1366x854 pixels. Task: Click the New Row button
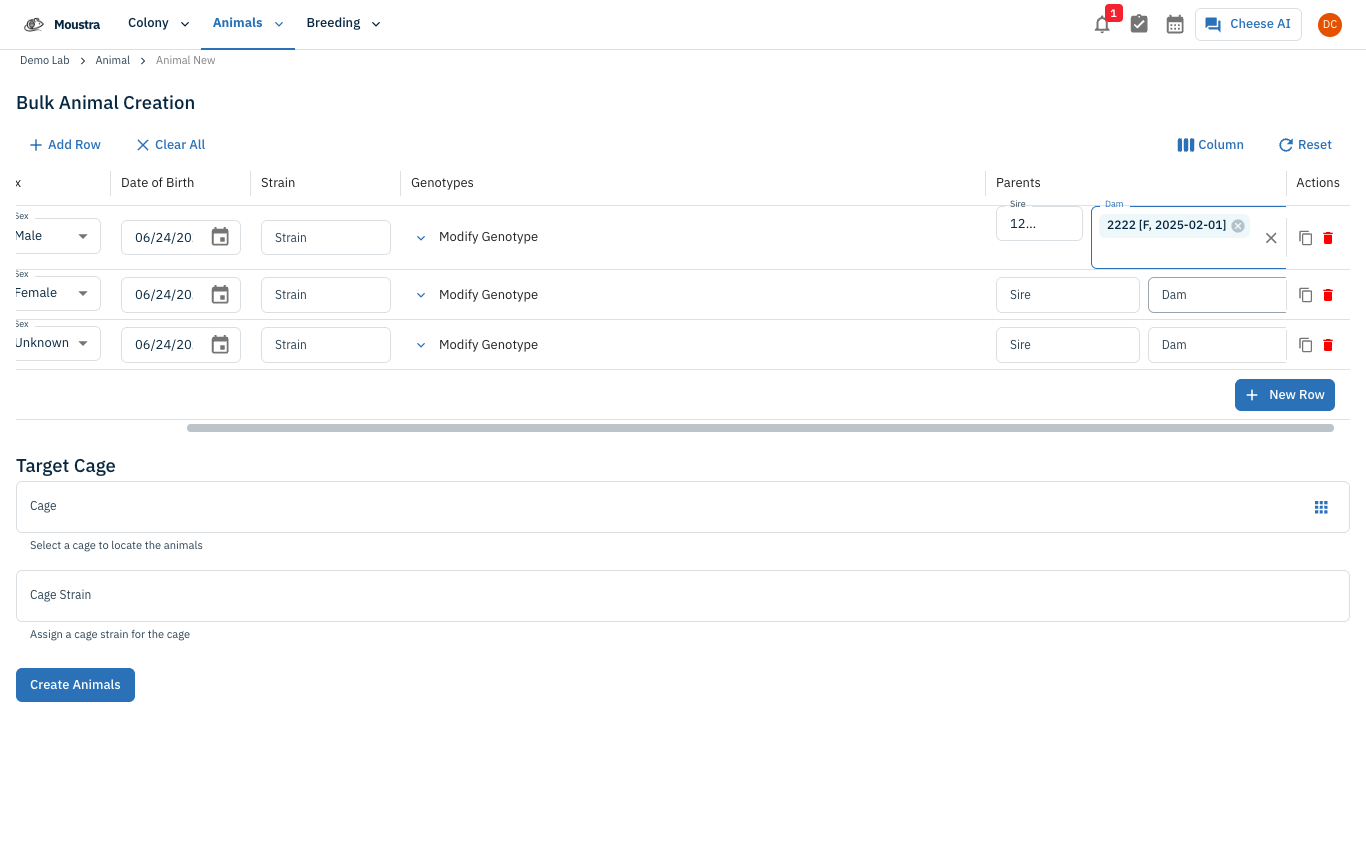[1285, 395]
